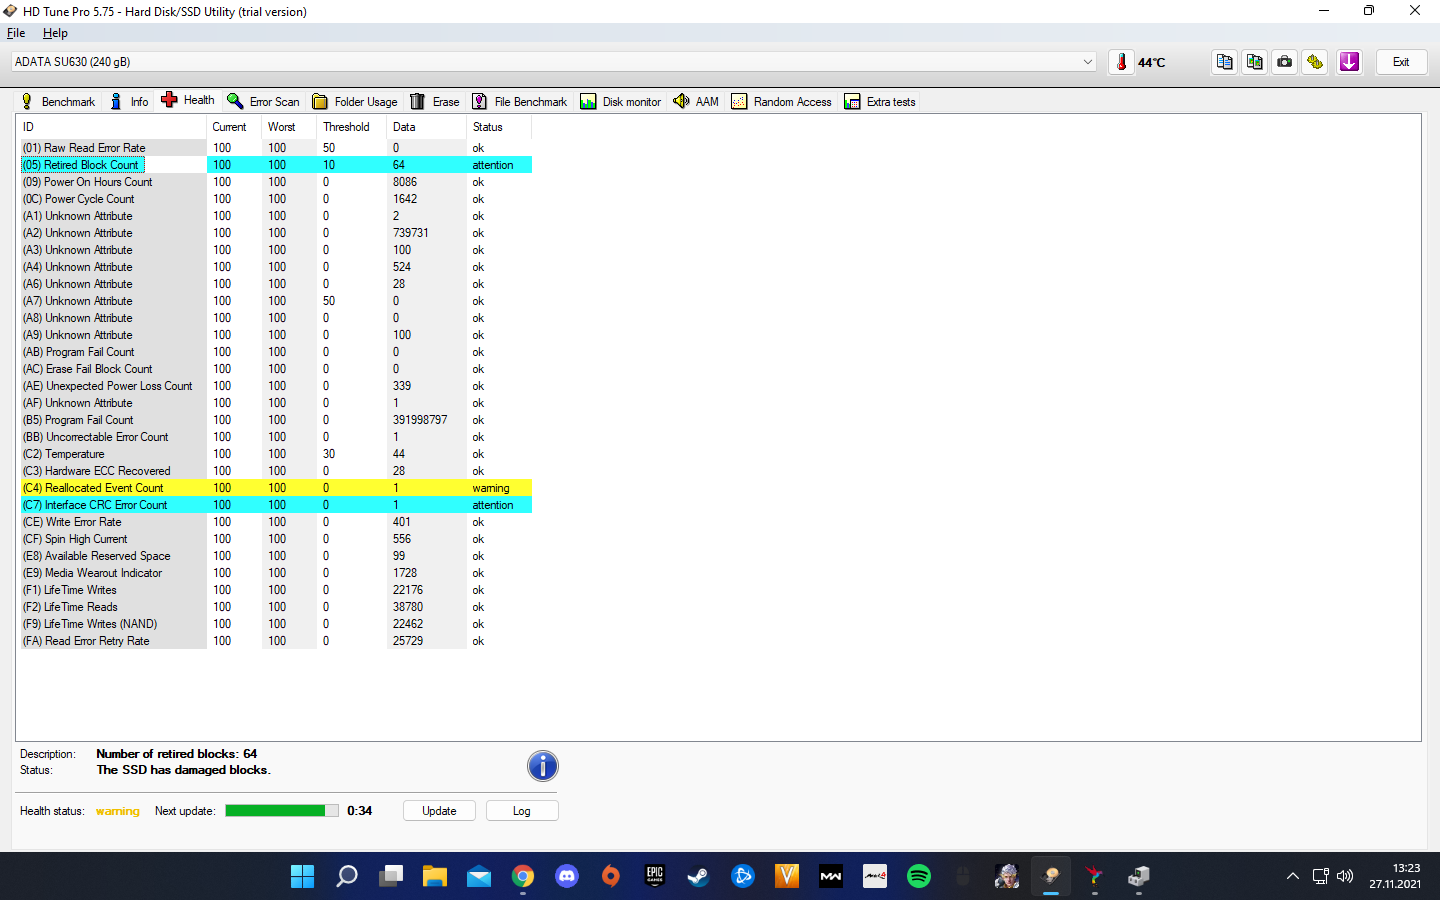Click the Exit button

1401,62
